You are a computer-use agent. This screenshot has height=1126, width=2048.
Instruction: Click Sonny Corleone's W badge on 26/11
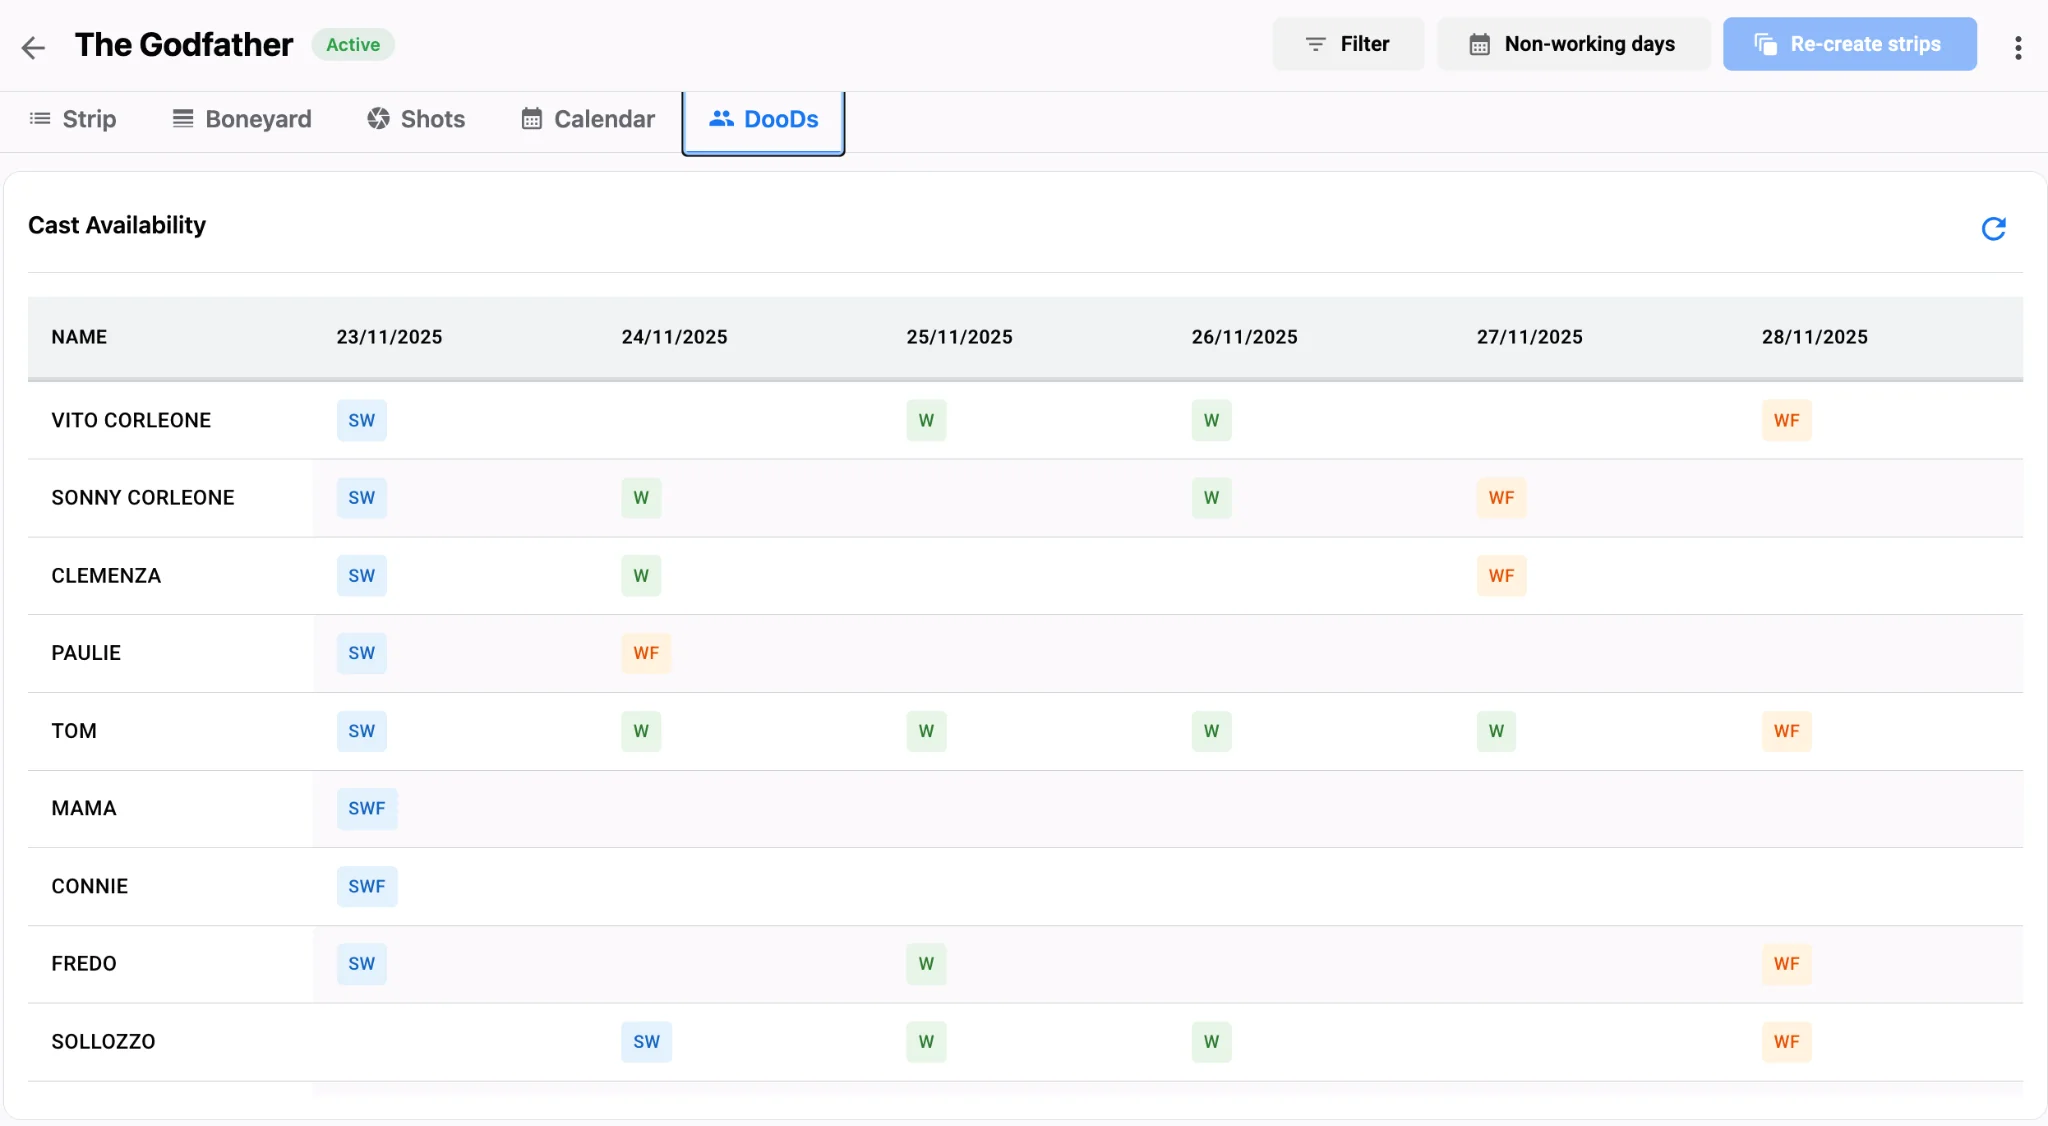pos(1211,498)
